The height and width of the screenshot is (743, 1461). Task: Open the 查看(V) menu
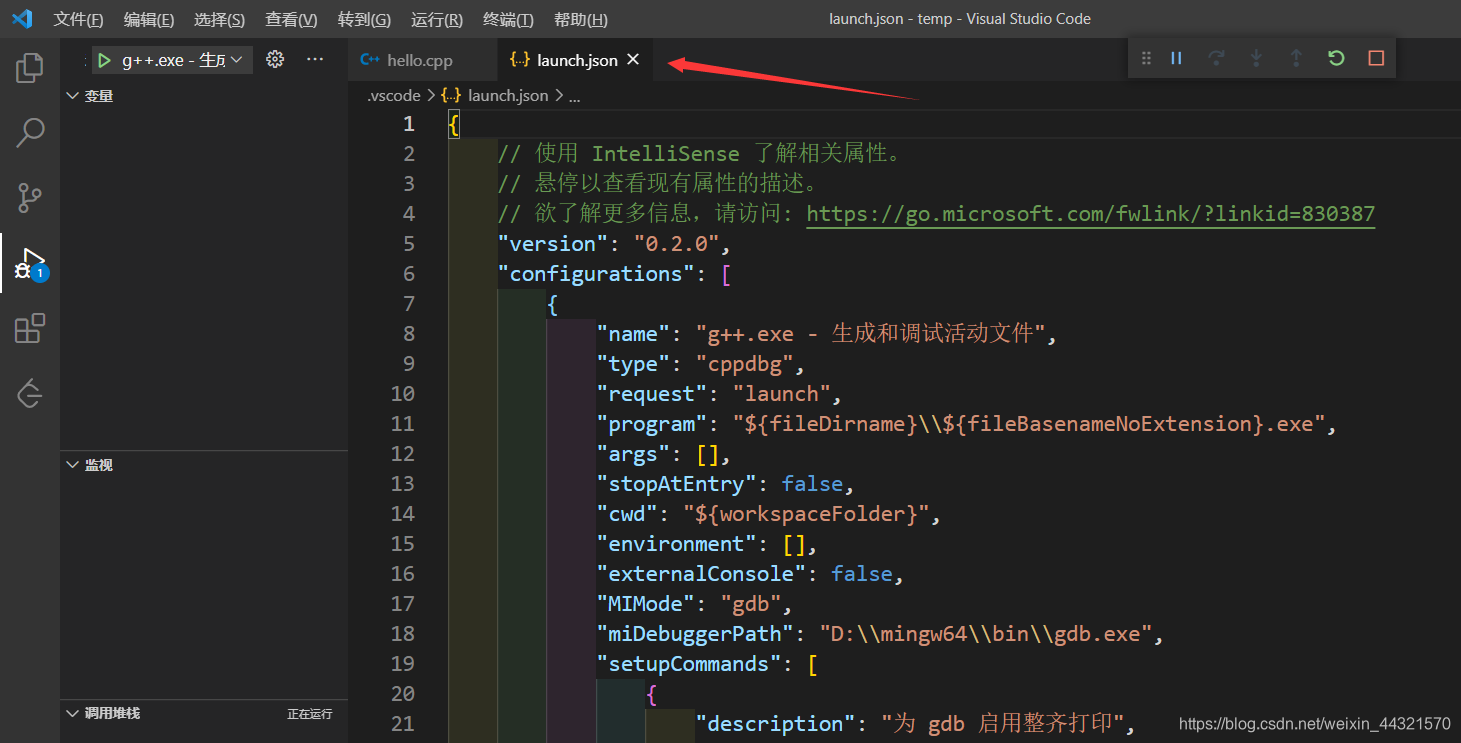(x=291, y=19)
